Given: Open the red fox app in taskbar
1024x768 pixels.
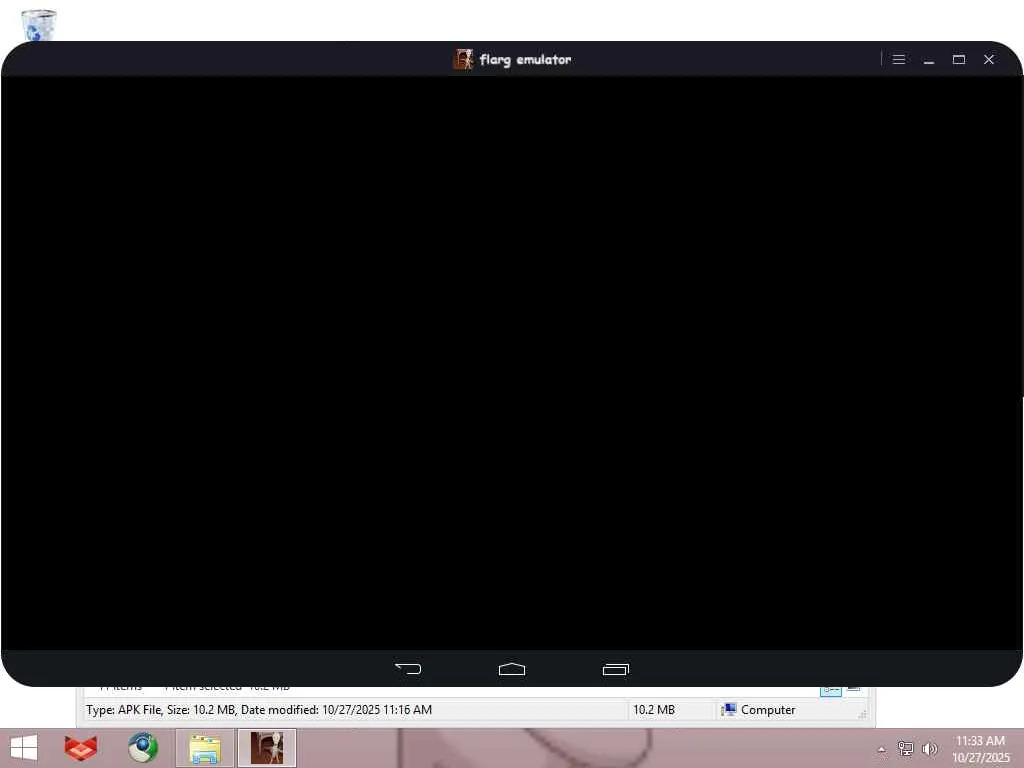Looking at the screenshot, I should tap(81, 748).
